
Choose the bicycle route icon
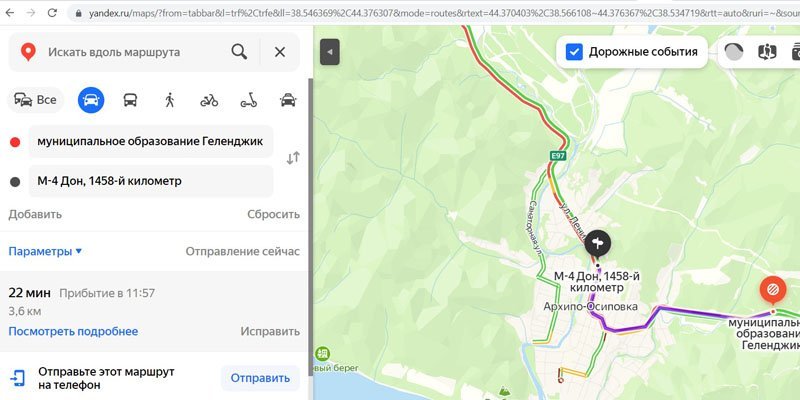(x=209, y=101)
